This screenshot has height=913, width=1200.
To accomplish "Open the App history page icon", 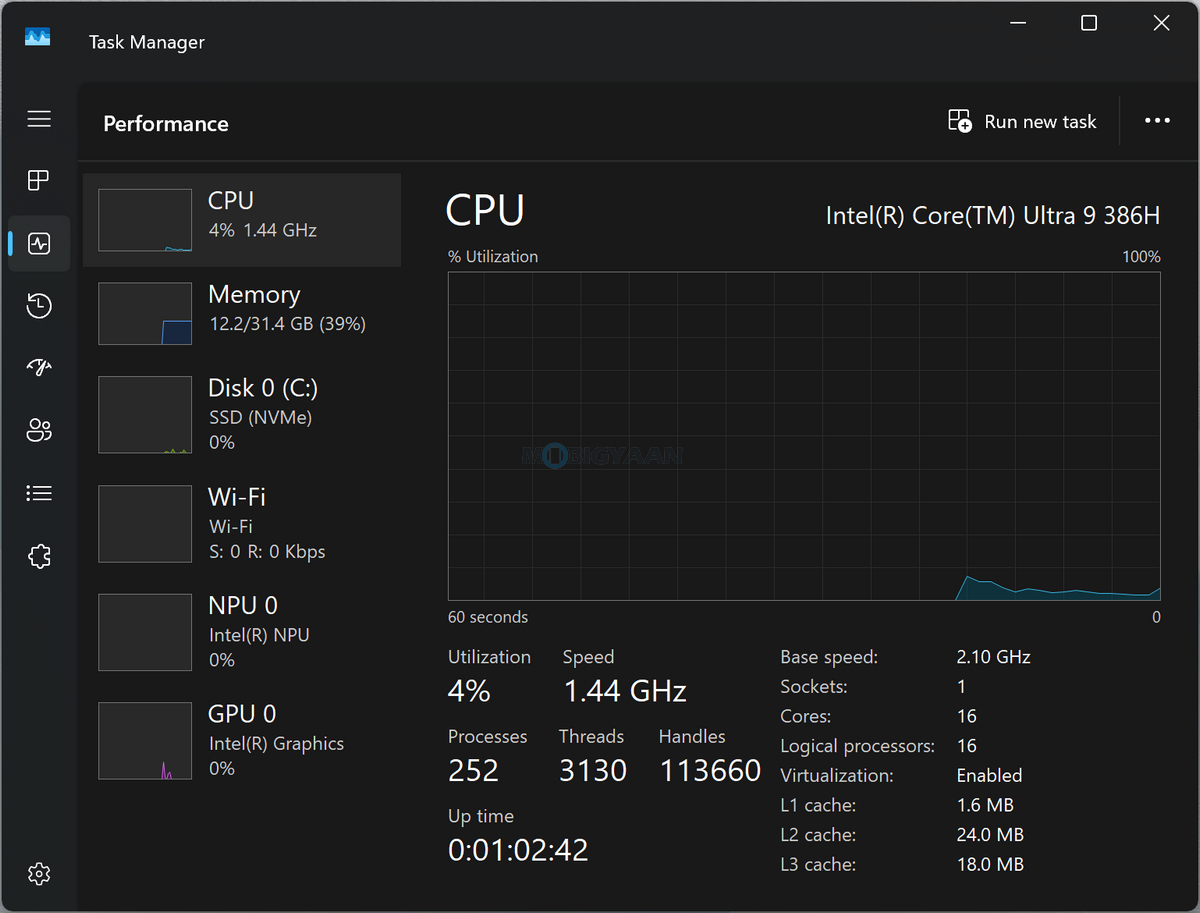I will [39, 306].
